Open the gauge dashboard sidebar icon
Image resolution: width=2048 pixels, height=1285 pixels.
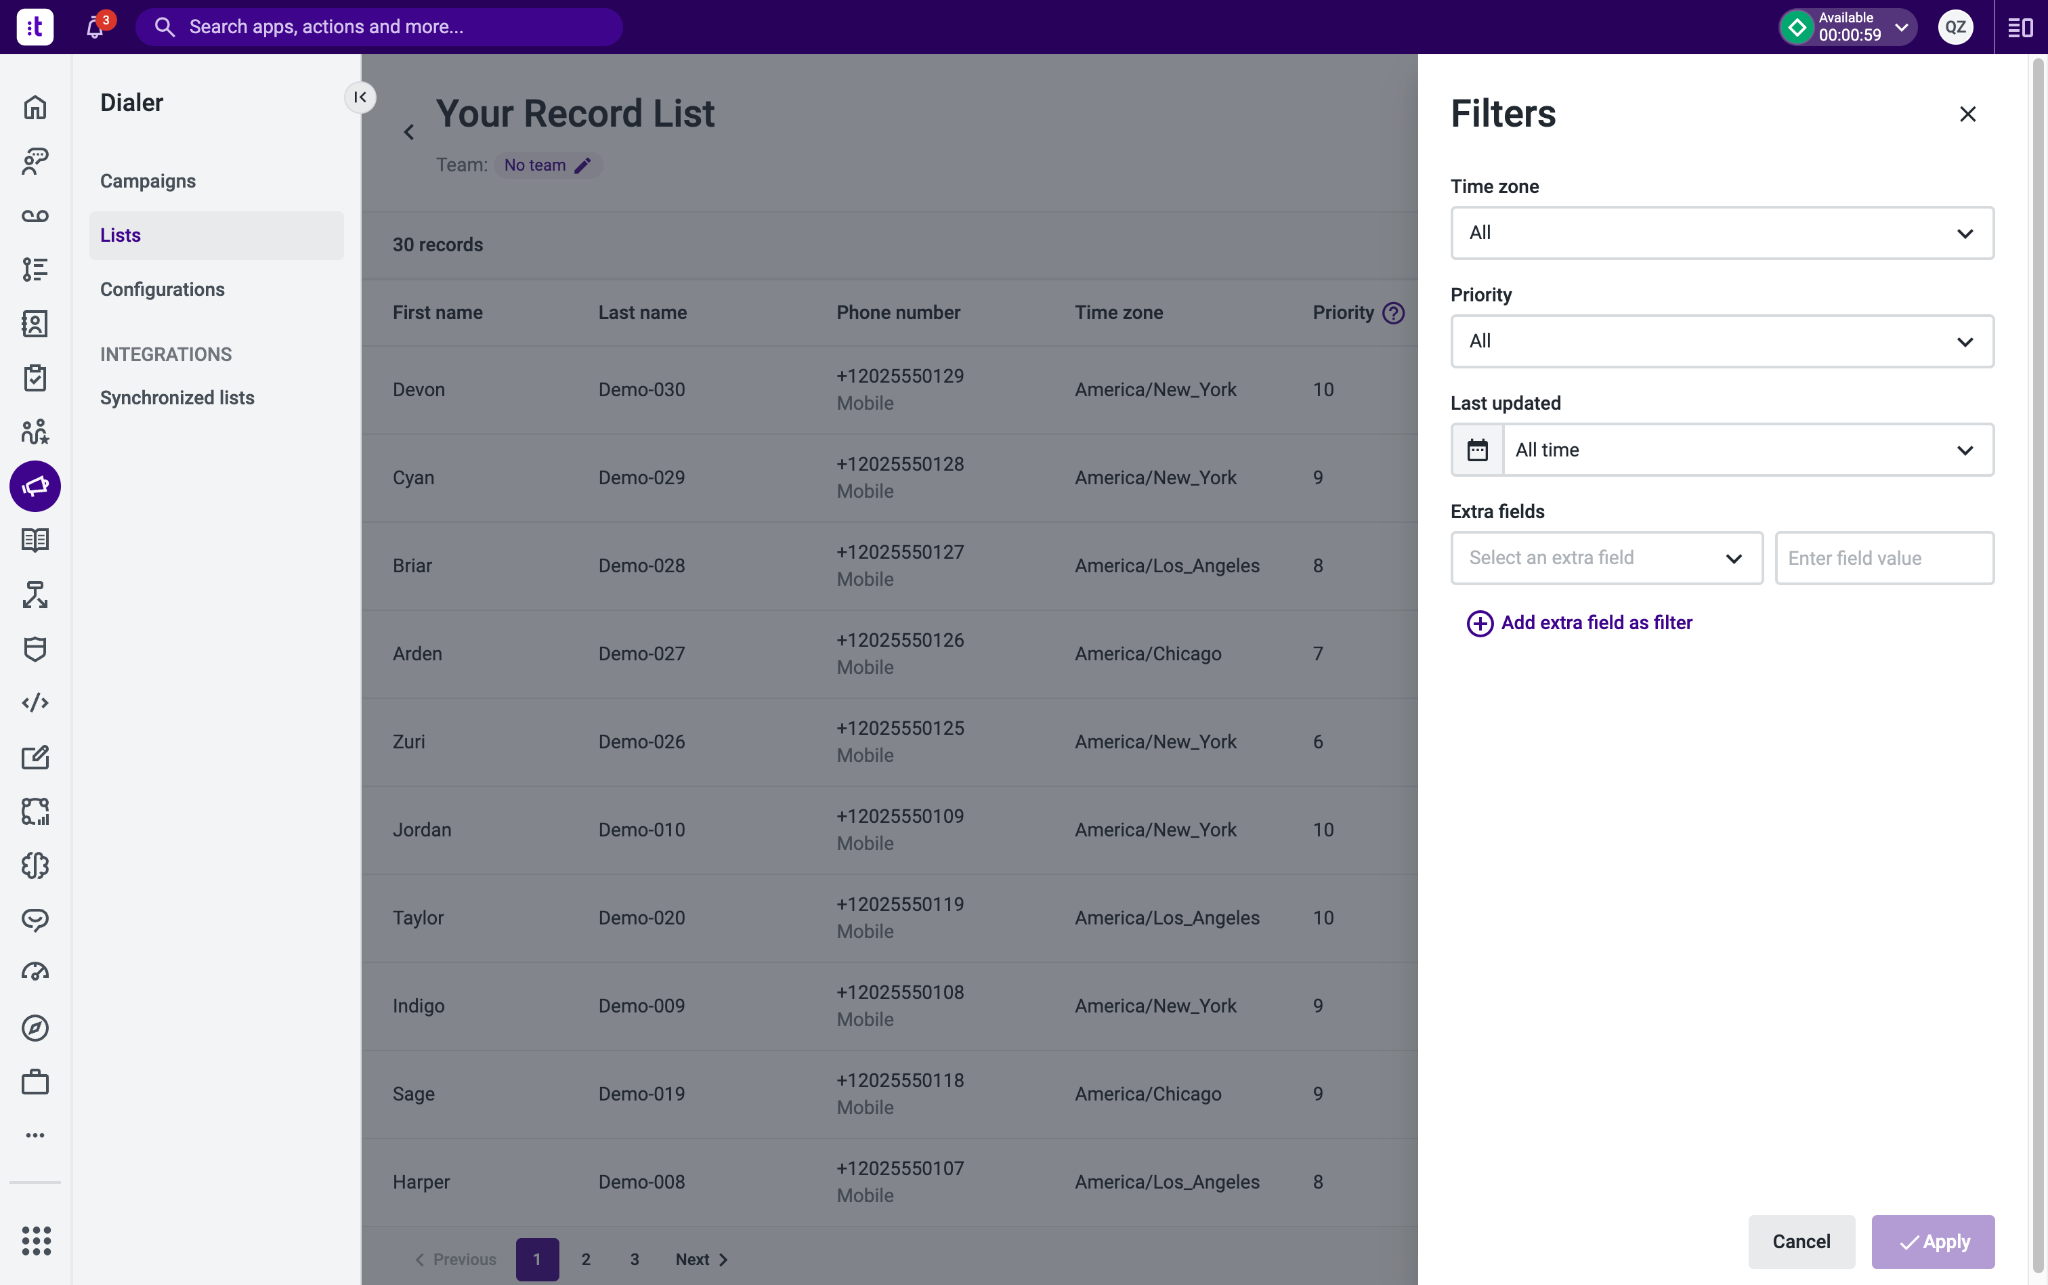[35, 973]
